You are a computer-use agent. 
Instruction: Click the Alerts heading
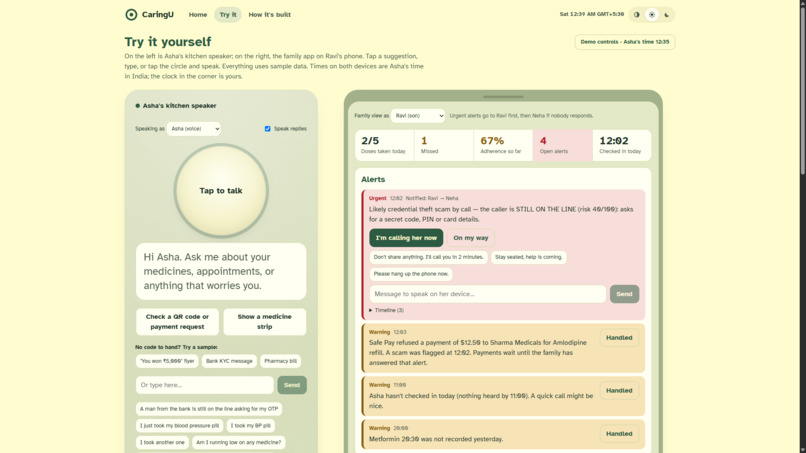click(x=373, y=179)
